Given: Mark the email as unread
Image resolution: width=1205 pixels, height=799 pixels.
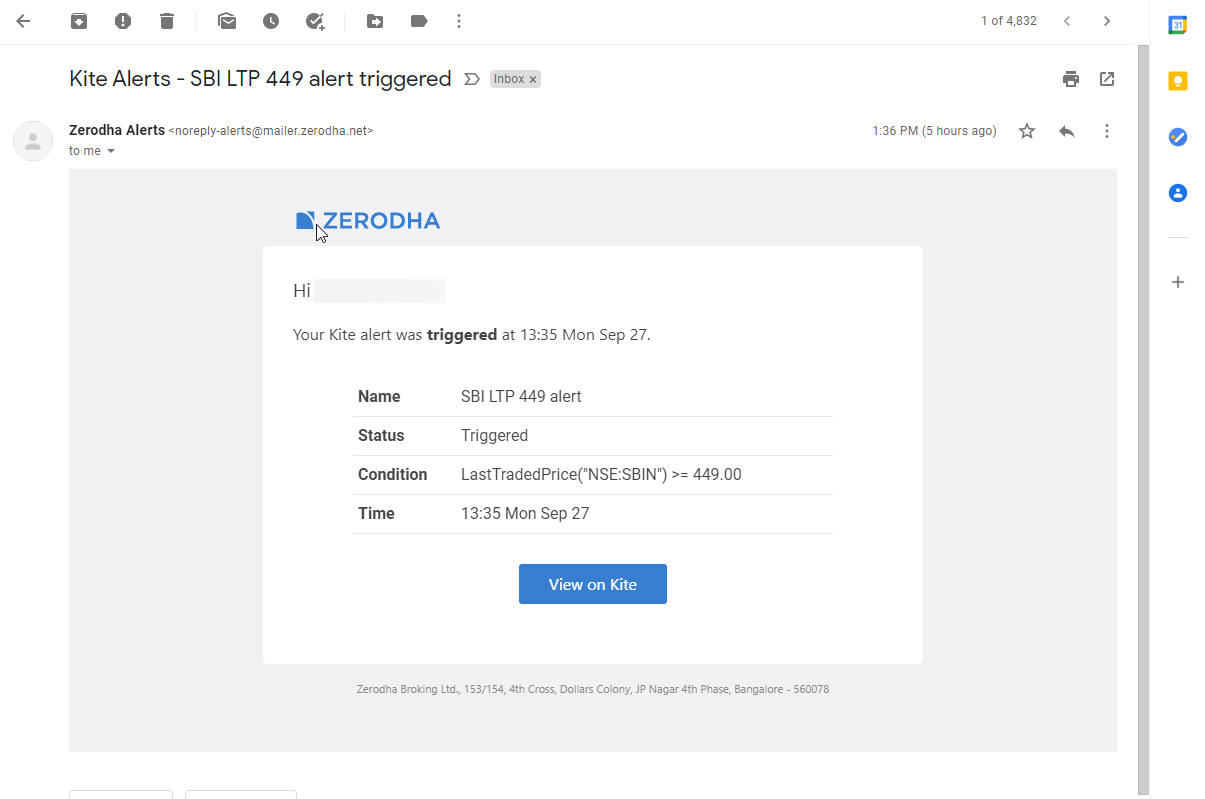Looking at the screenshot, I should [227, 21].
